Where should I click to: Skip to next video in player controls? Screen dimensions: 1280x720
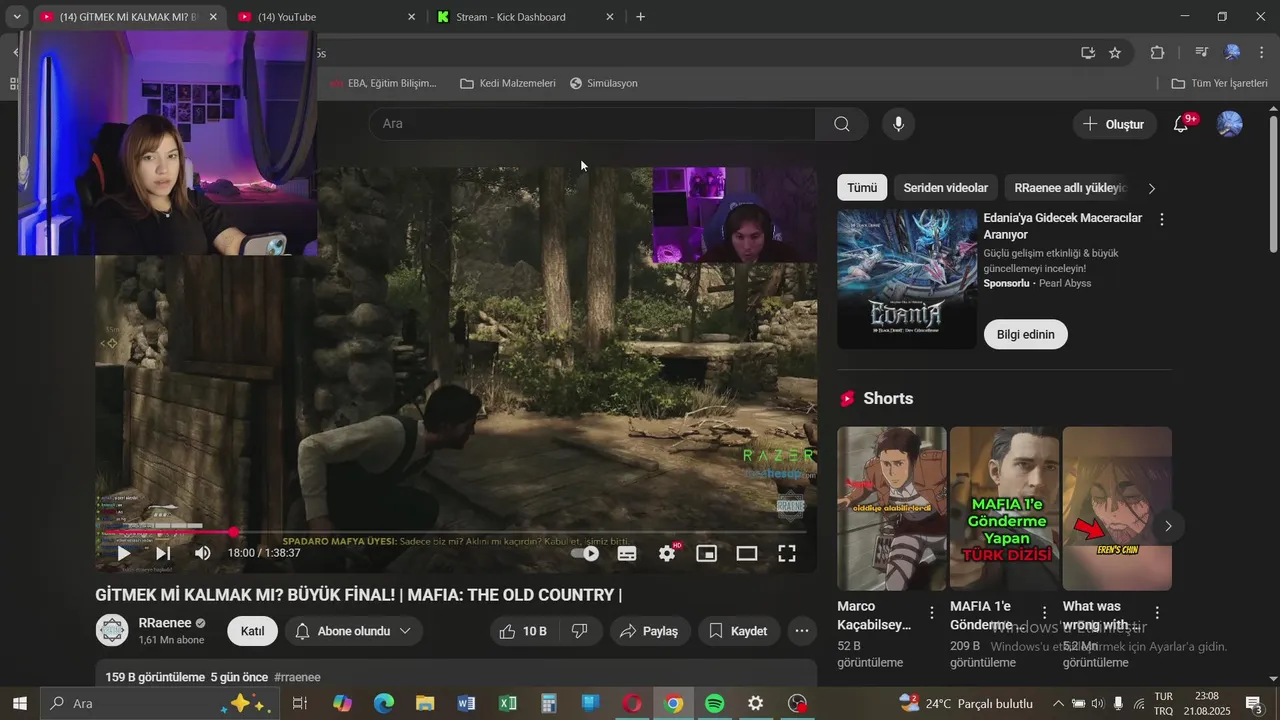point(163,553)
